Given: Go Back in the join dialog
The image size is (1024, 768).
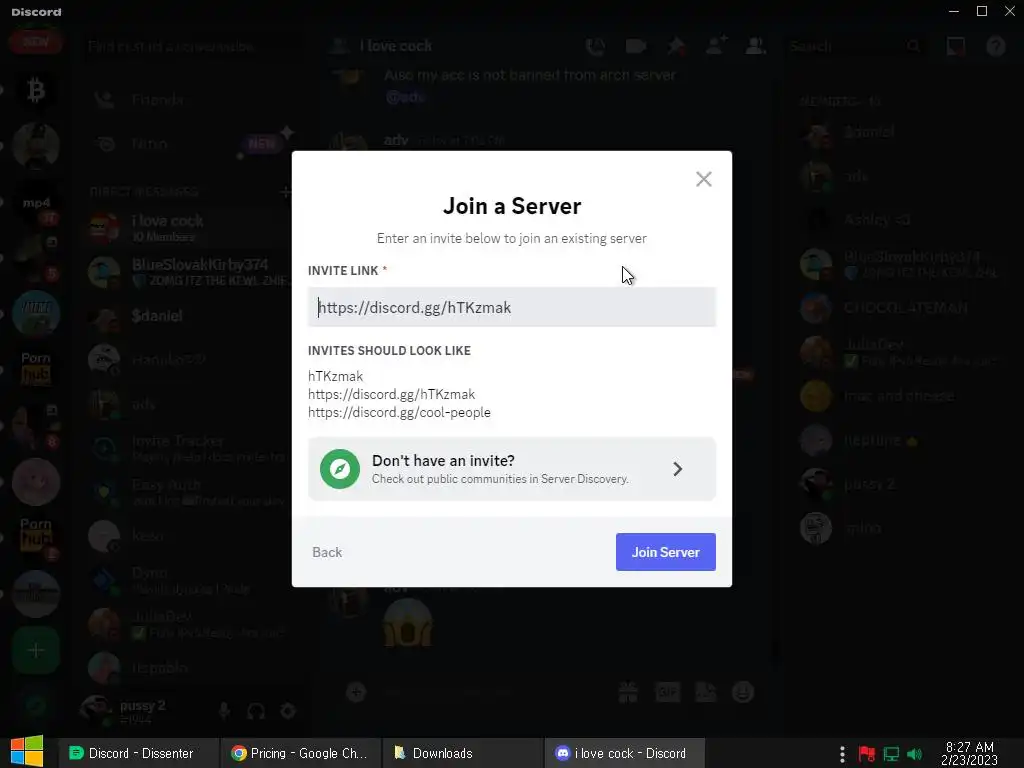Looking at the screenshot, I should [x=327, y=552].
